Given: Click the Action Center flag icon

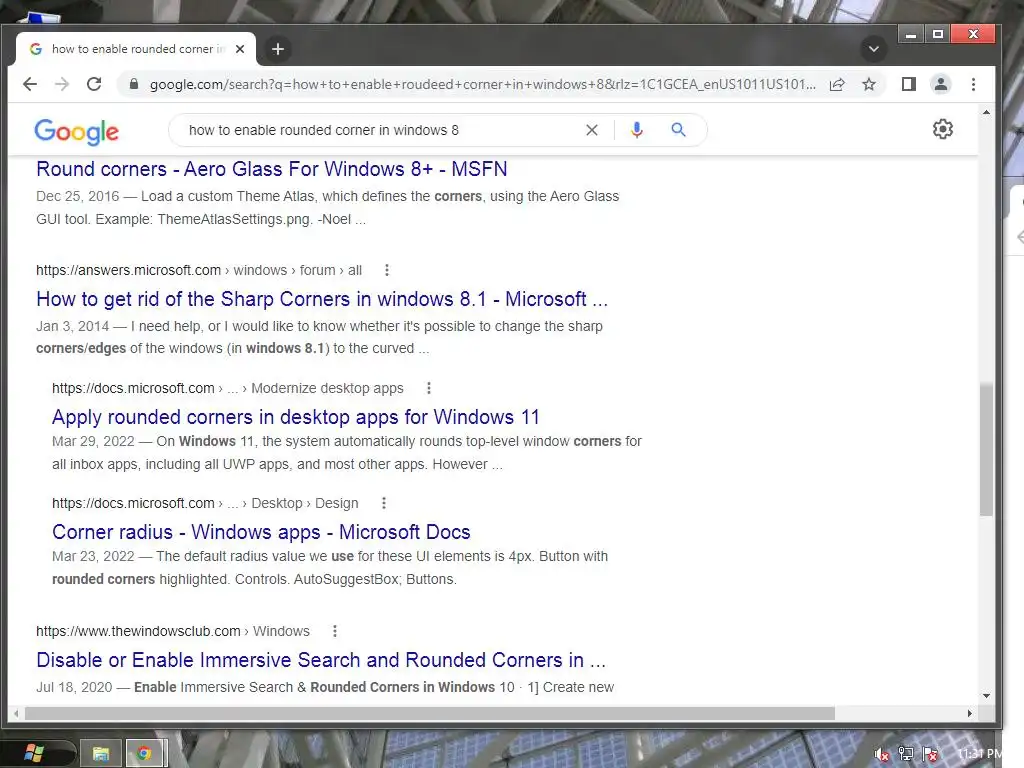Looking at the screenshot, I should [931, 754].
